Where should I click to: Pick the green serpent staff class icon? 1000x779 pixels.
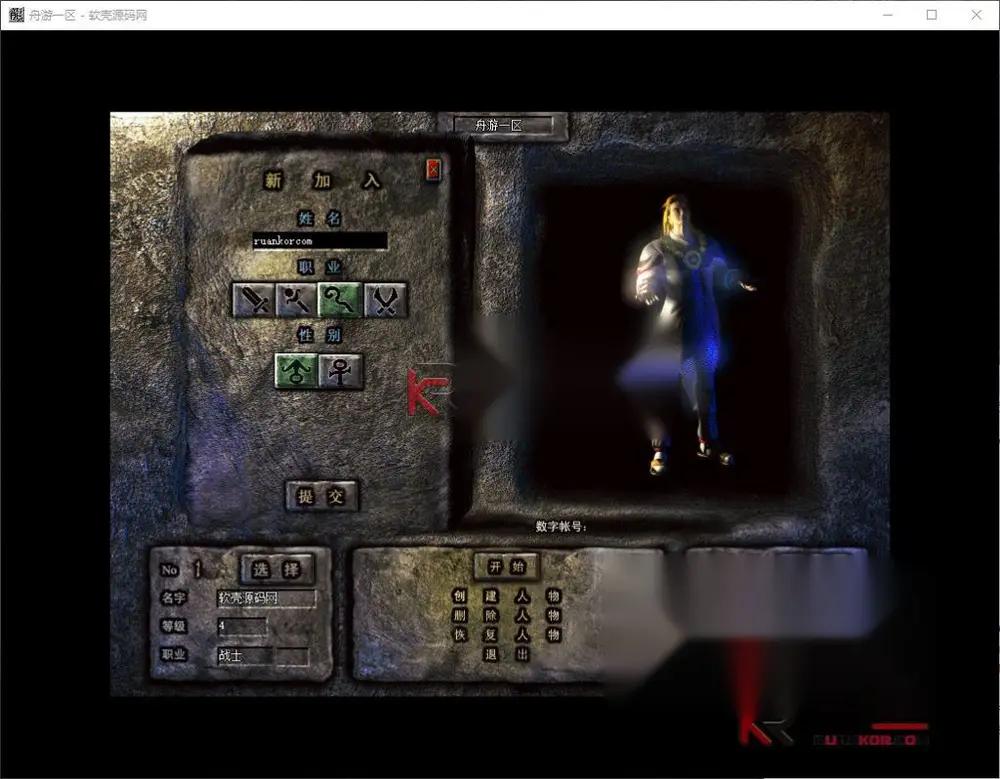tap(340, 300)
